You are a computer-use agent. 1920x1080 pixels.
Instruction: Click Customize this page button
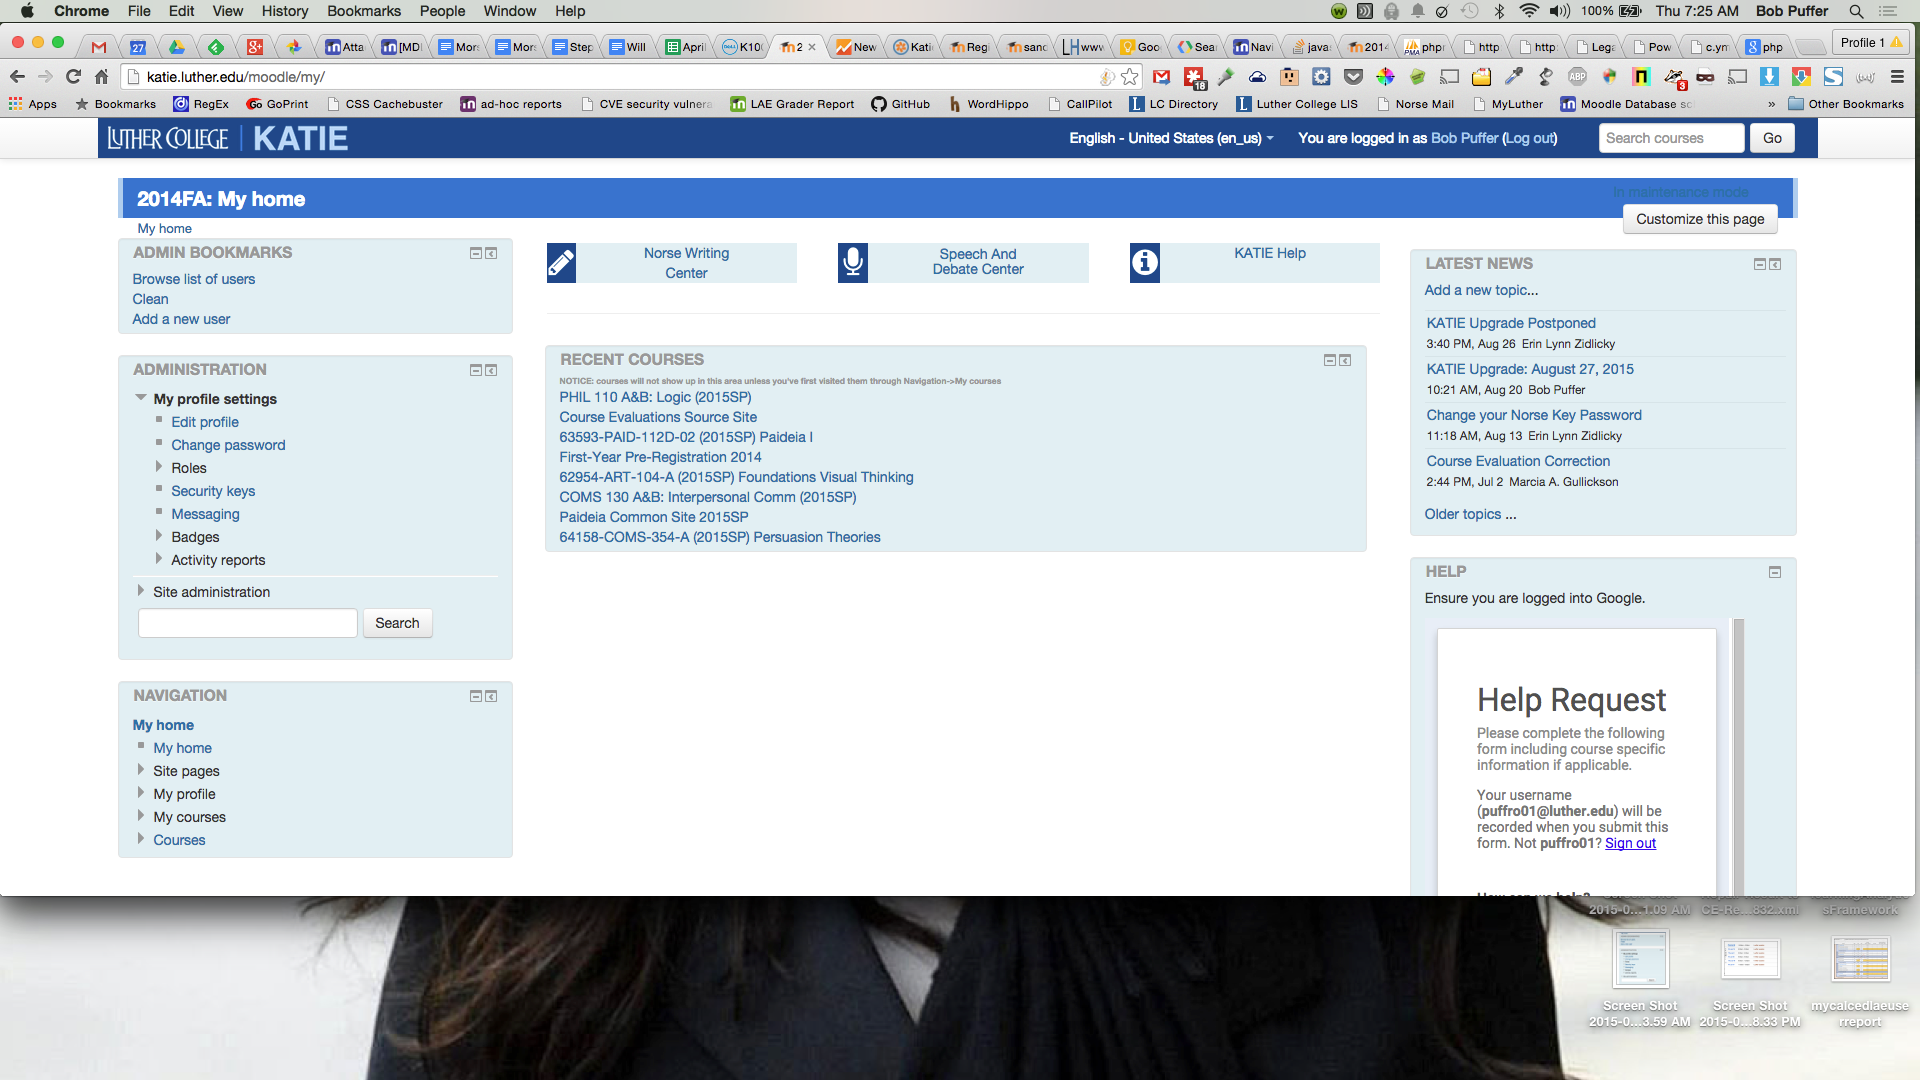point(1700,219)
